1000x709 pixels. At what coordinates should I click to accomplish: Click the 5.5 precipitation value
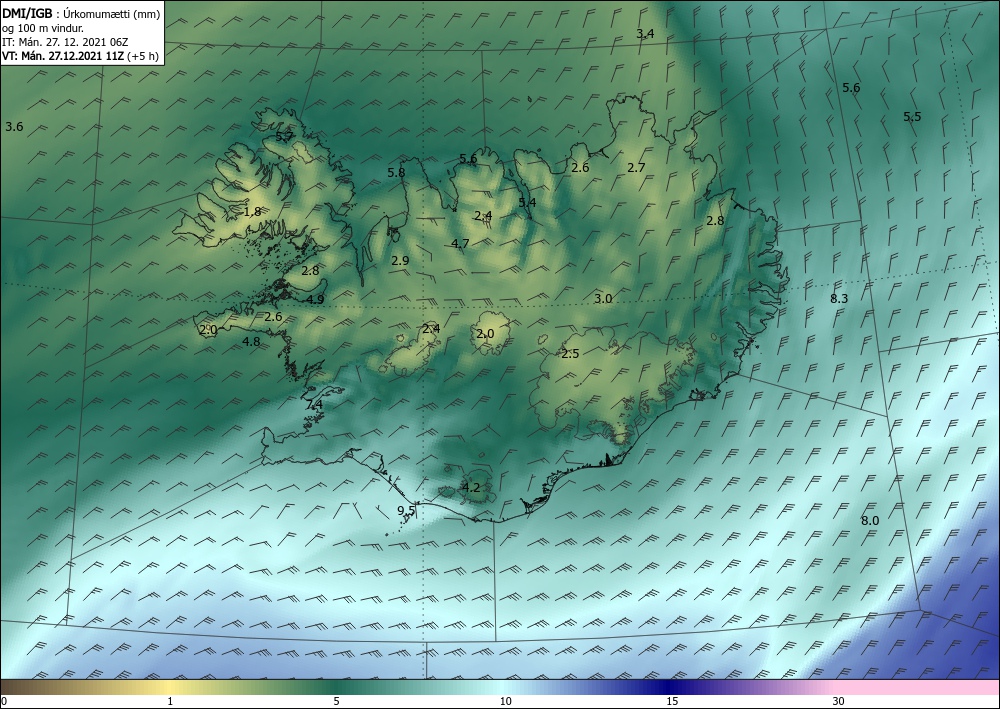pyautogui.click(x=912, y=117)
